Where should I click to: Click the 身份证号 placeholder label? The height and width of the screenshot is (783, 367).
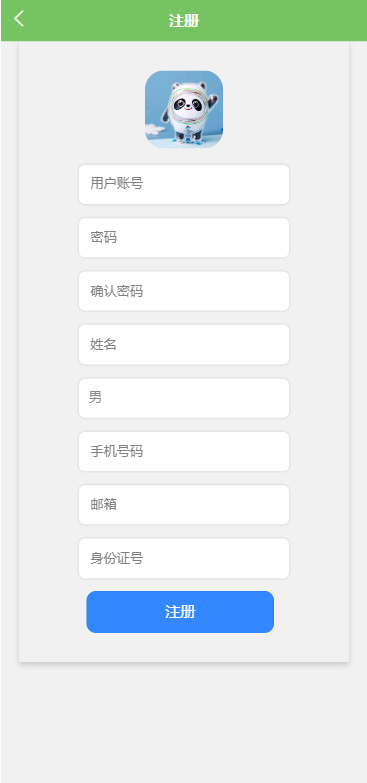pos(116,558)
